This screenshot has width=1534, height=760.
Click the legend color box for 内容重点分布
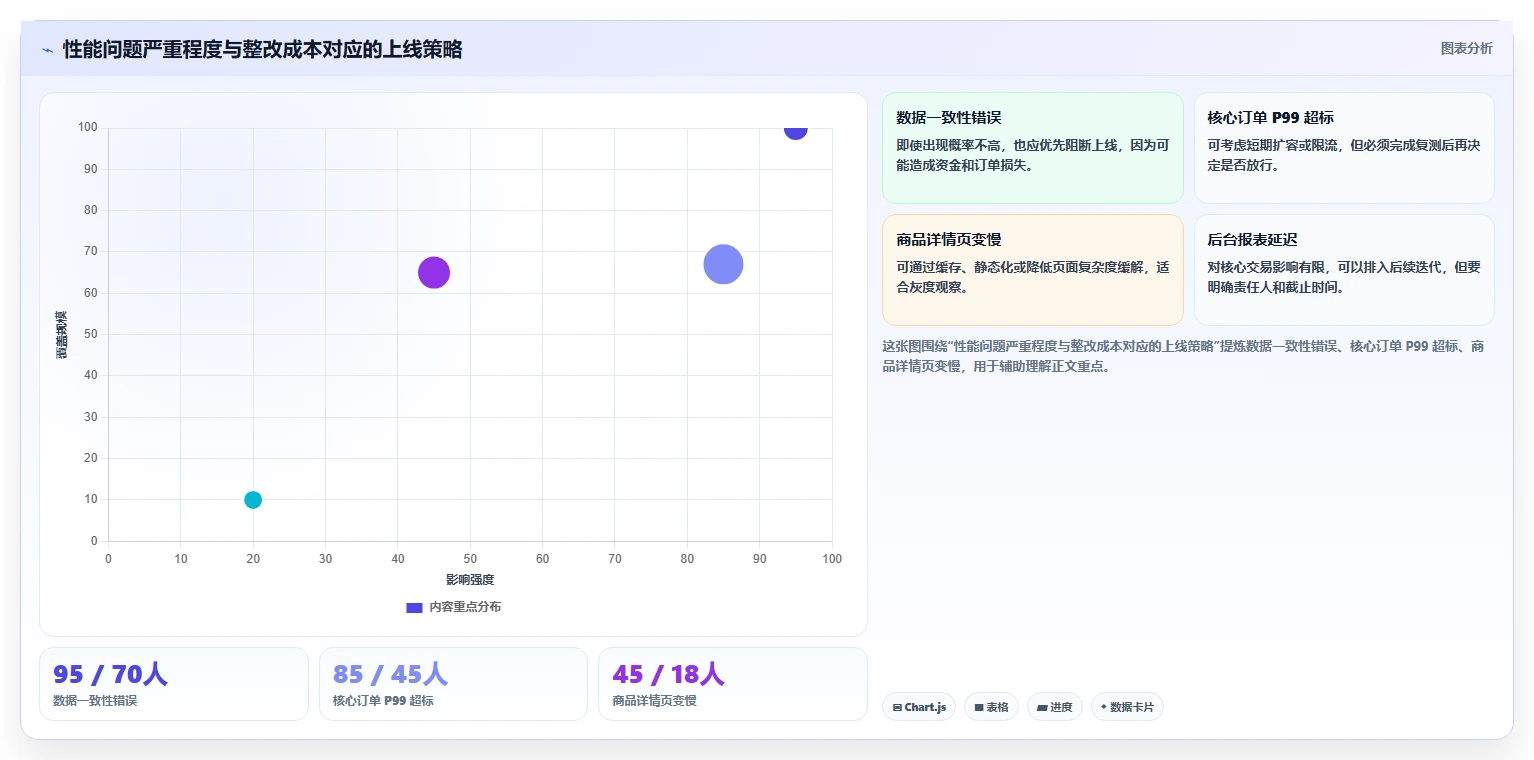pyautogui.click(x=414, y=607)
